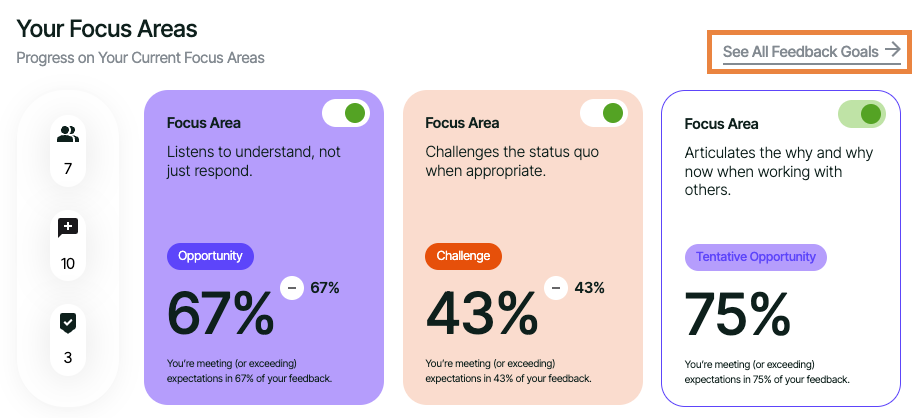Click the large 67% progress figure
The image size is (917, 418).
(221, 313)
